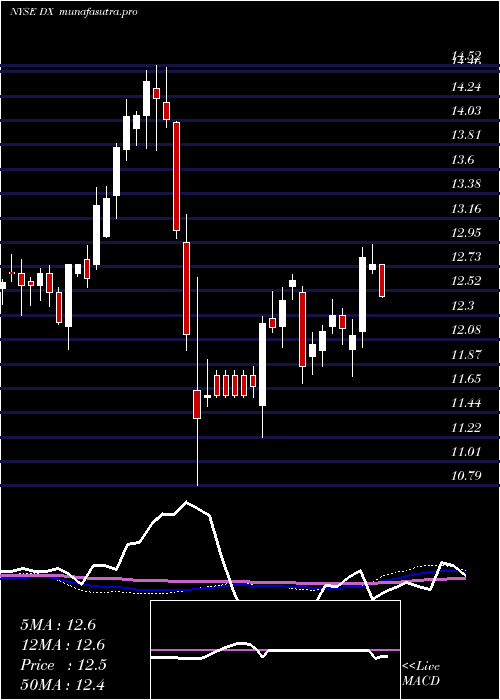Select the 13.16 price axis label
The width and height of the screenshot is (500, 700).
pyautogui.click(x=467, y=208)
